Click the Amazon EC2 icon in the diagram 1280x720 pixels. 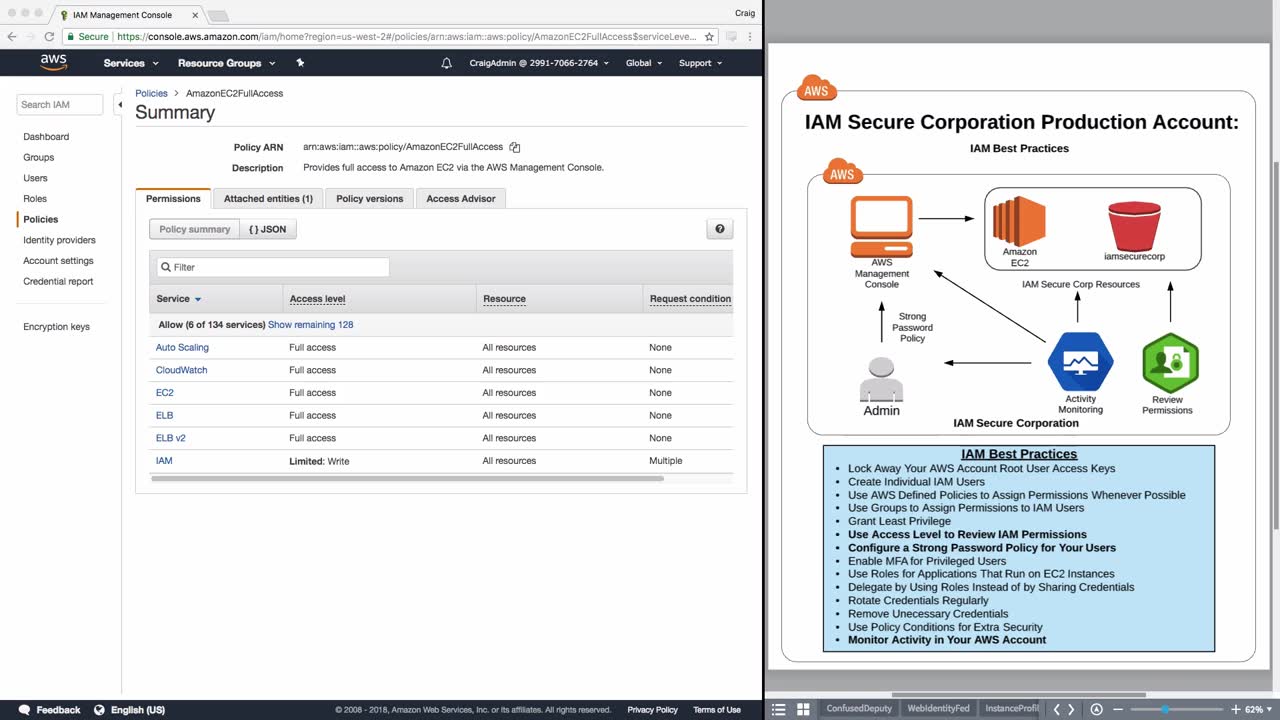tap(1019, 220)
